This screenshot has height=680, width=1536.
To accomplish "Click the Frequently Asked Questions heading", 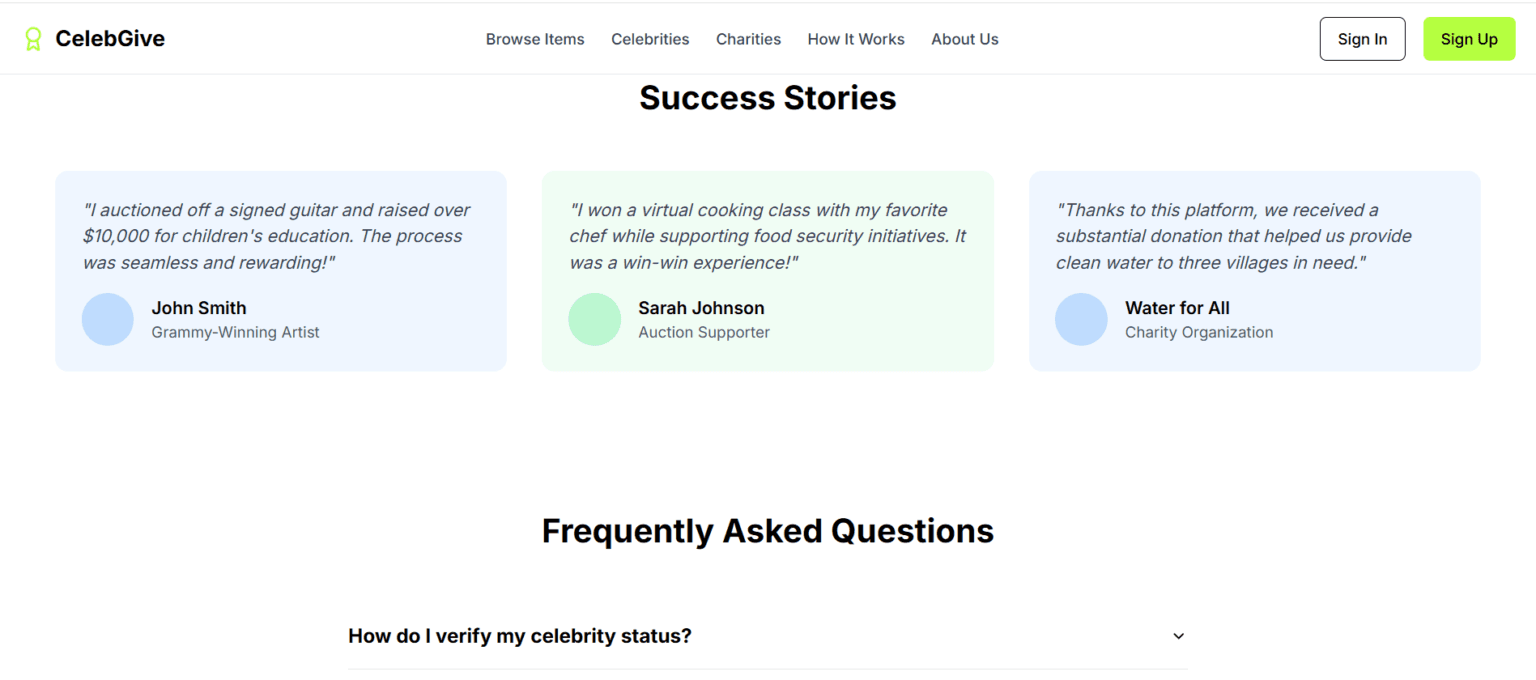I will 767,530.
